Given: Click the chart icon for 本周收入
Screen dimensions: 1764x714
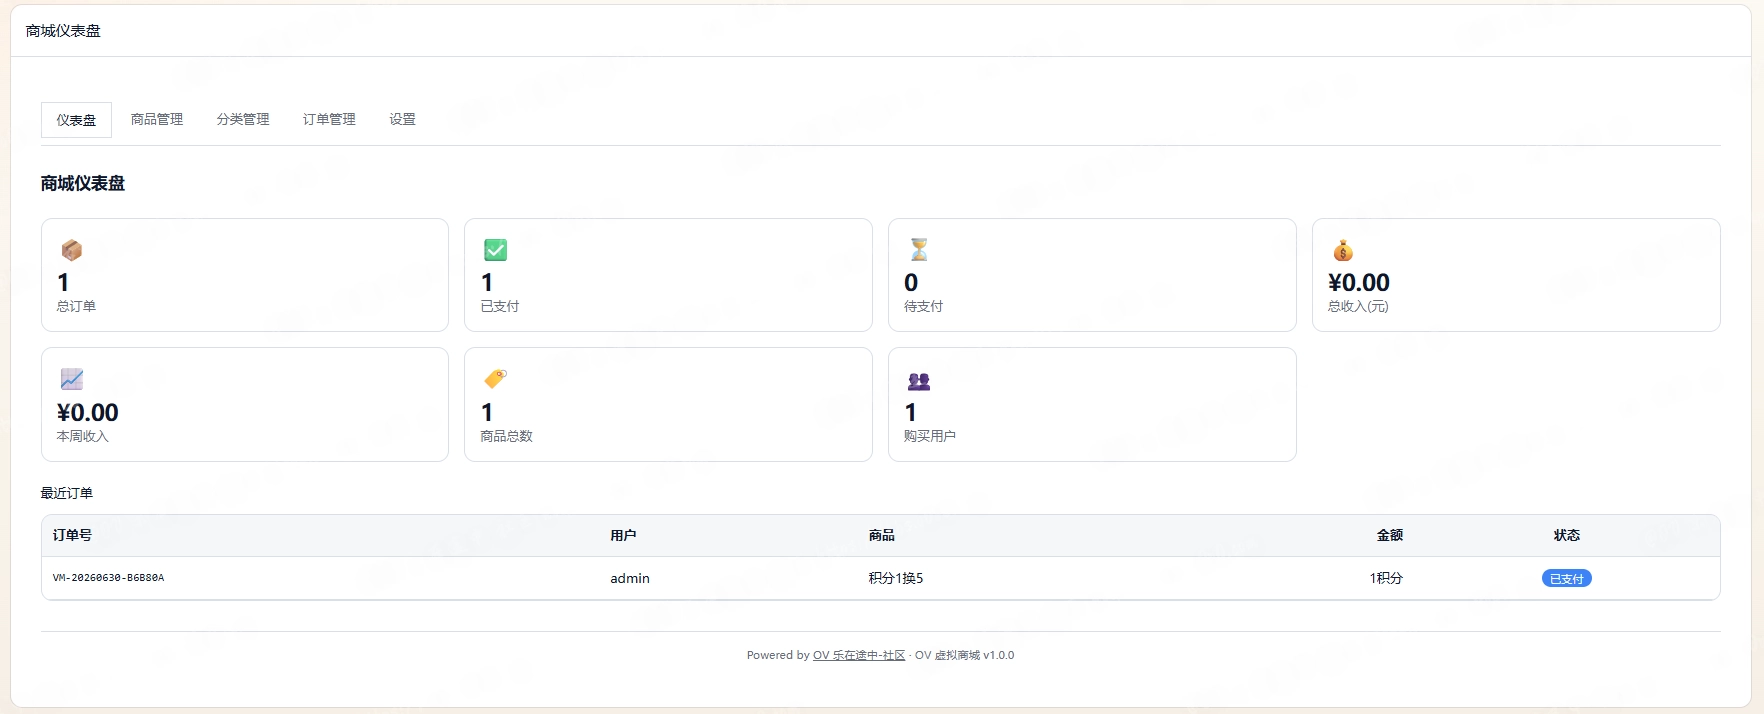Looking at the screenshot, I should tap(71, 379).
